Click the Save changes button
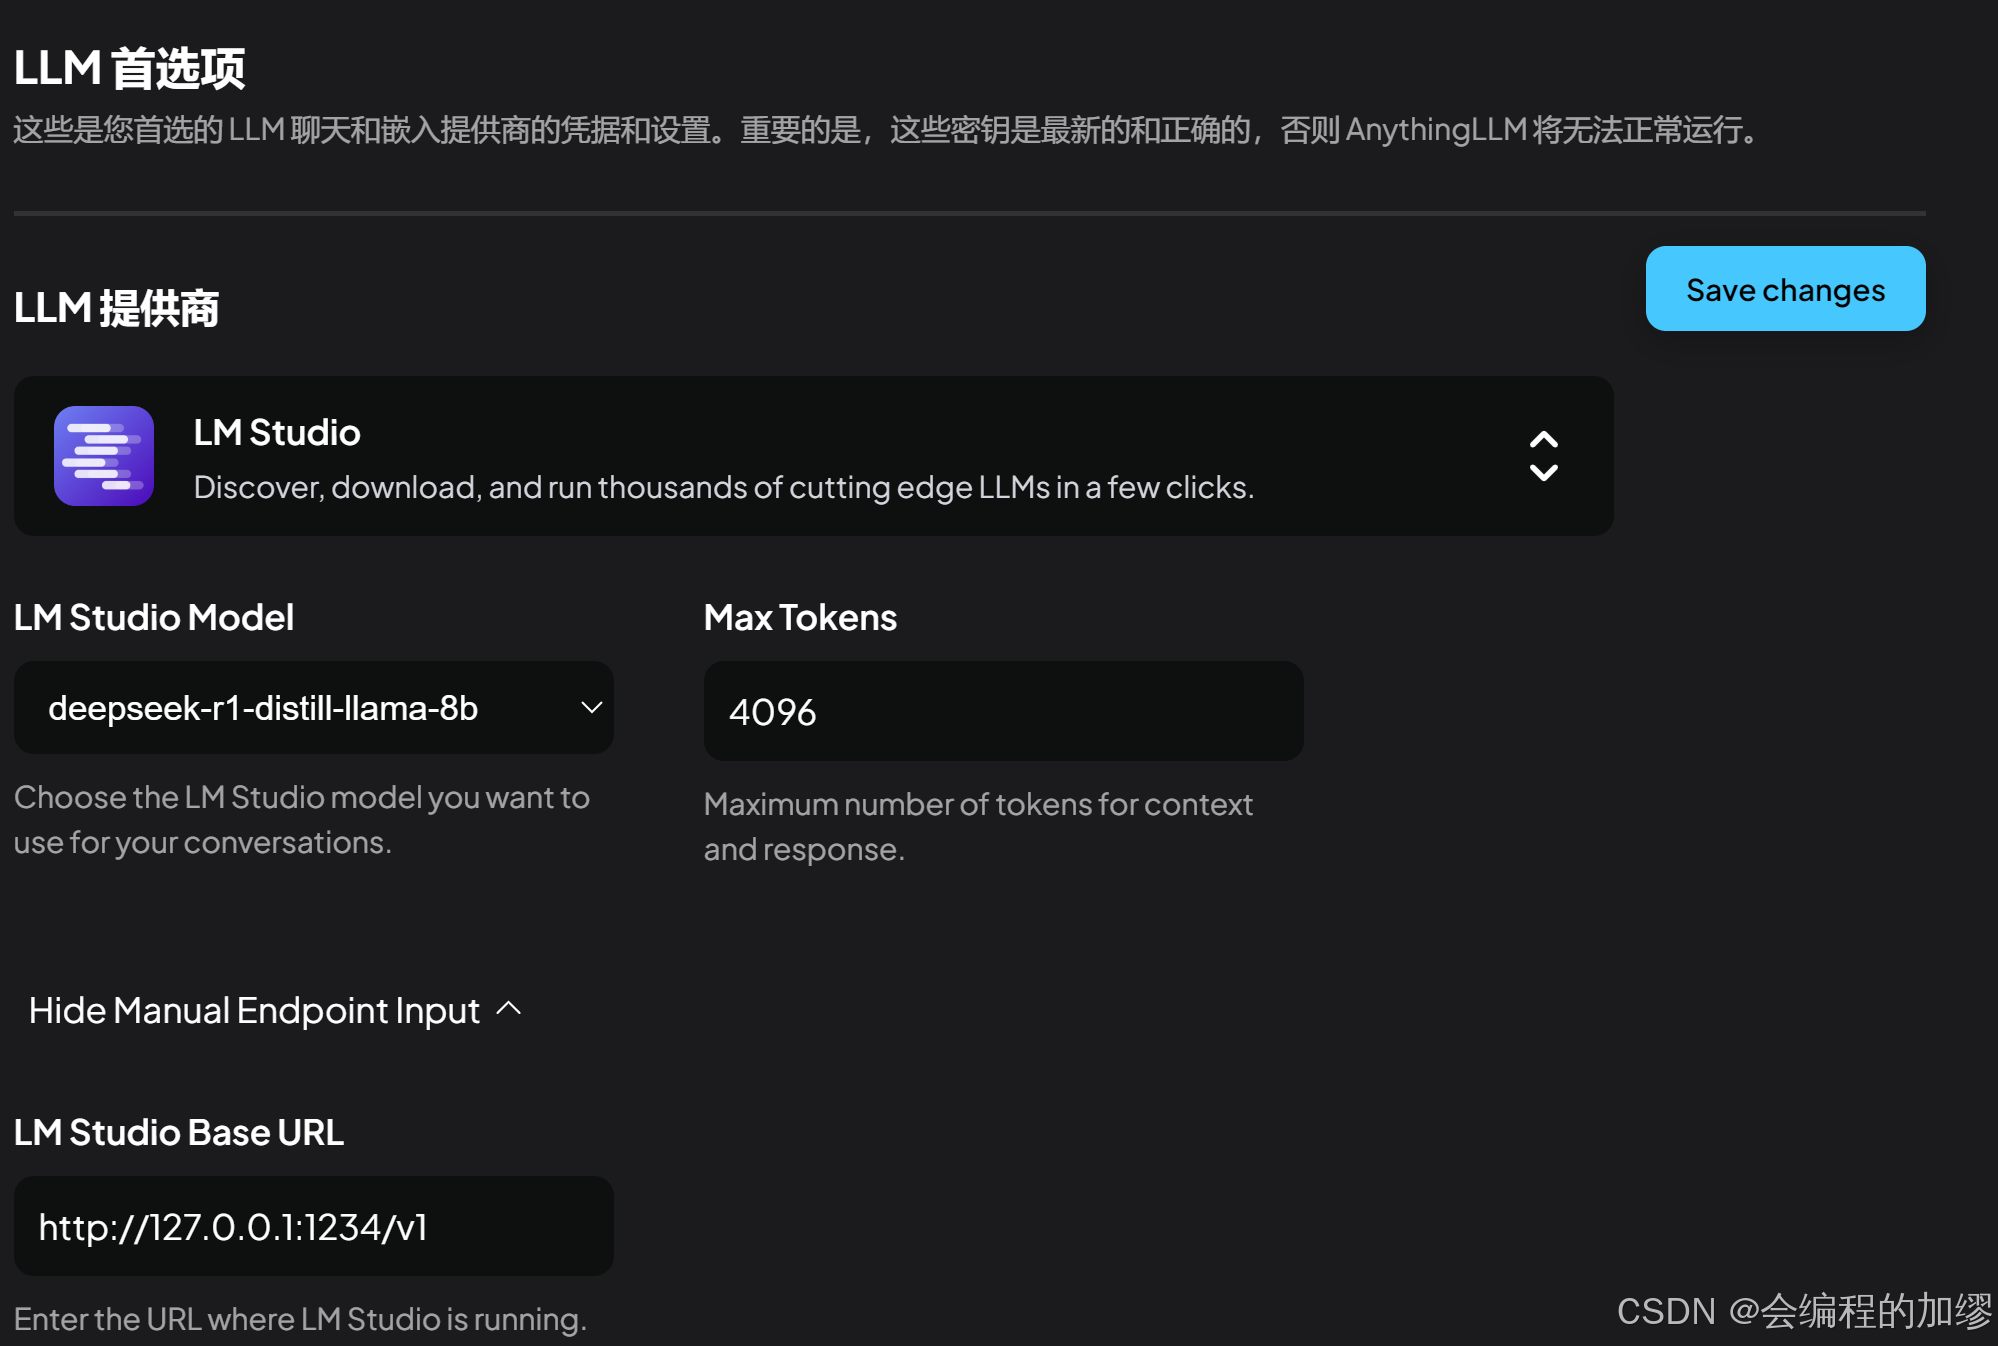This screenshot has height=1346, width=1998. tap(1784, 289)
